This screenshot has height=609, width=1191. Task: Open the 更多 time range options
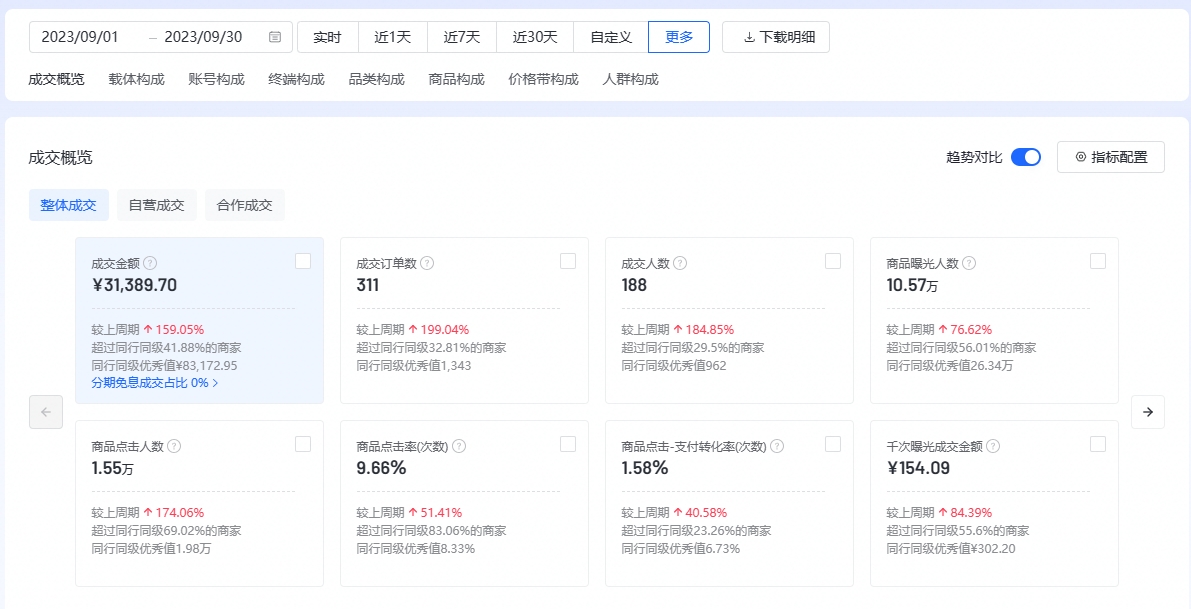click(x=679, y=37)
